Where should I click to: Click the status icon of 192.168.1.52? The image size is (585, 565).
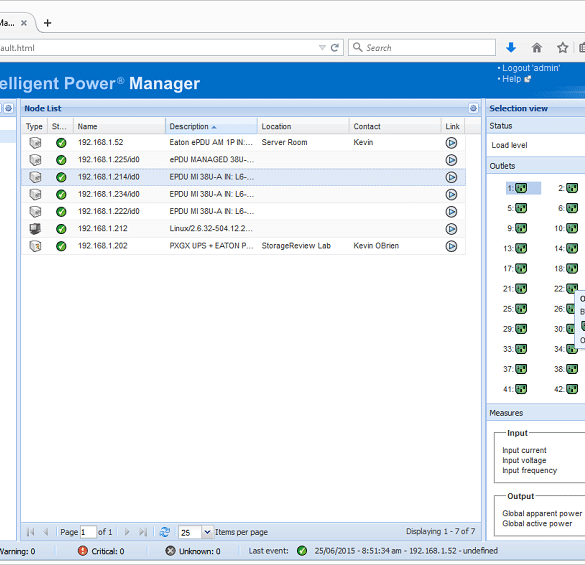point(61,143)
